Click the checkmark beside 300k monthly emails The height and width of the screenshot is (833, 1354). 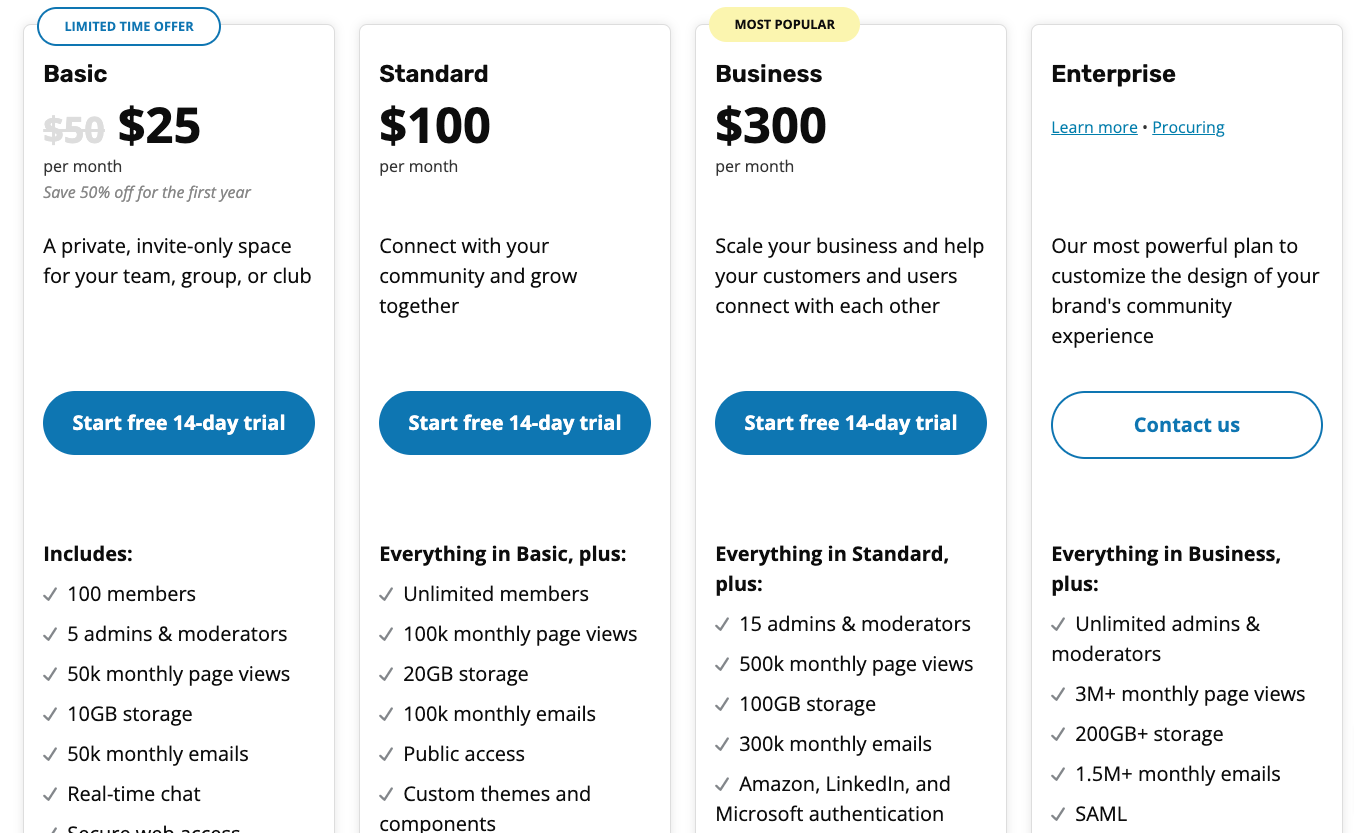point(721,744)
